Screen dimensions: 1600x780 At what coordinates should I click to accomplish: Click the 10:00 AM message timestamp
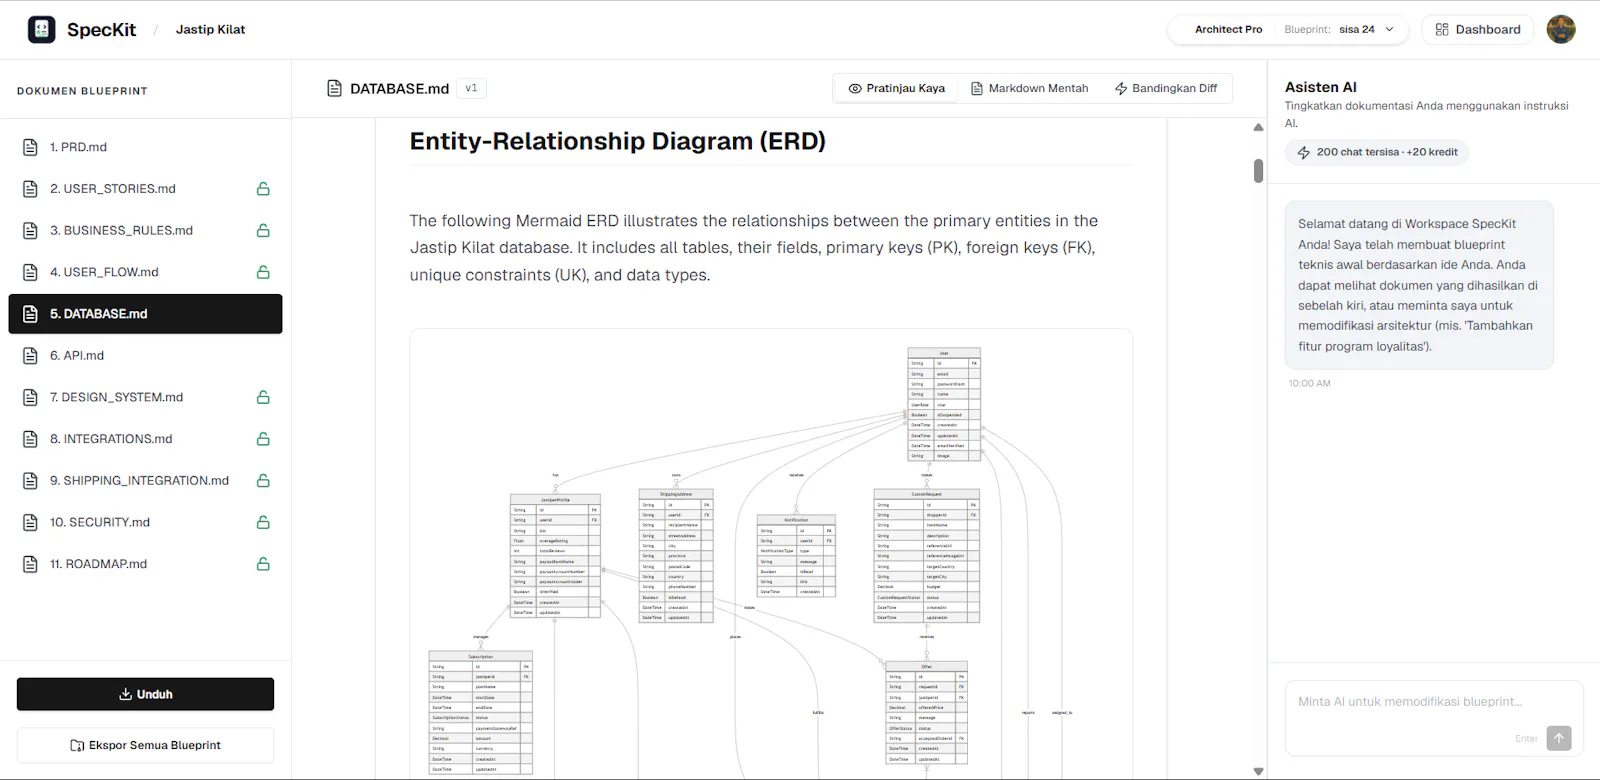pyautogui.click(x=1309, y=384)
